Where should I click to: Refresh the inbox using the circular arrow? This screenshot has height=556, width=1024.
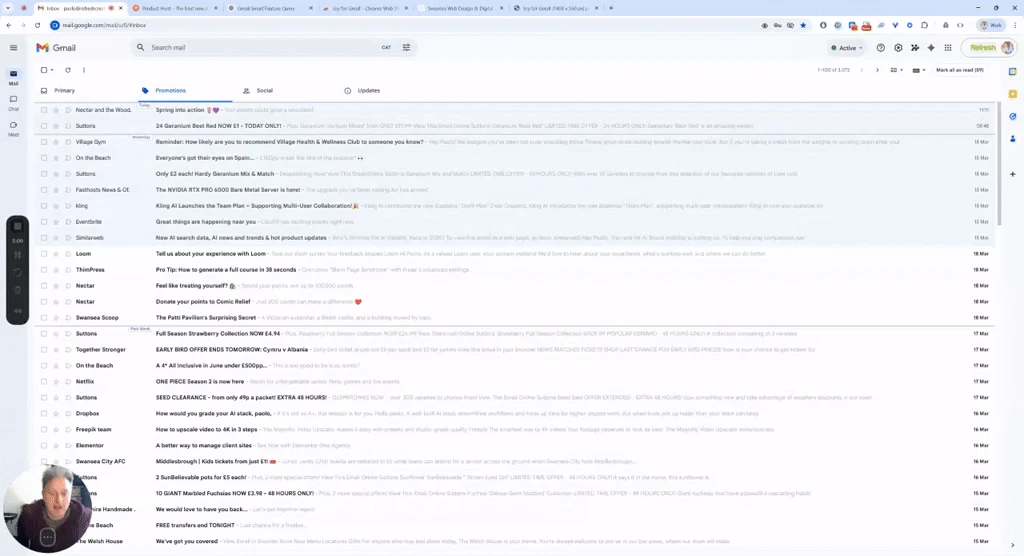pyautogui.click(x=67, y=70)
